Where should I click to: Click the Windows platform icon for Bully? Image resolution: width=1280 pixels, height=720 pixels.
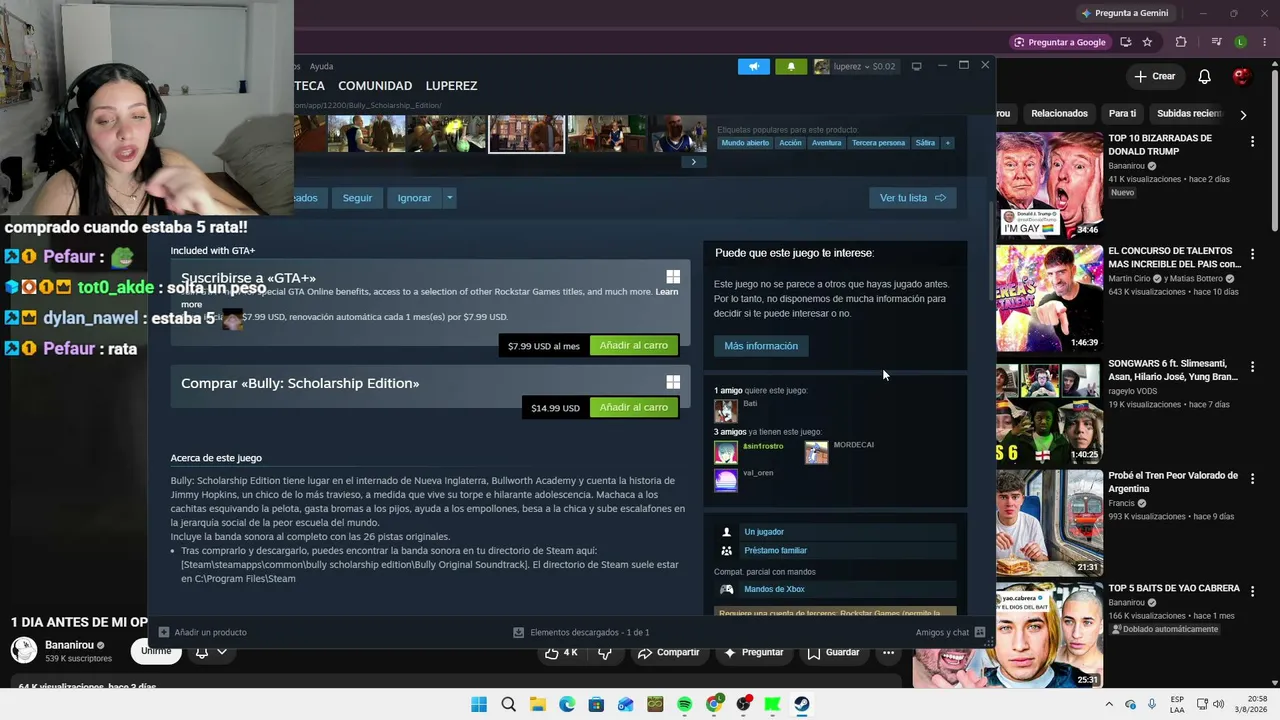pos(673,382)
